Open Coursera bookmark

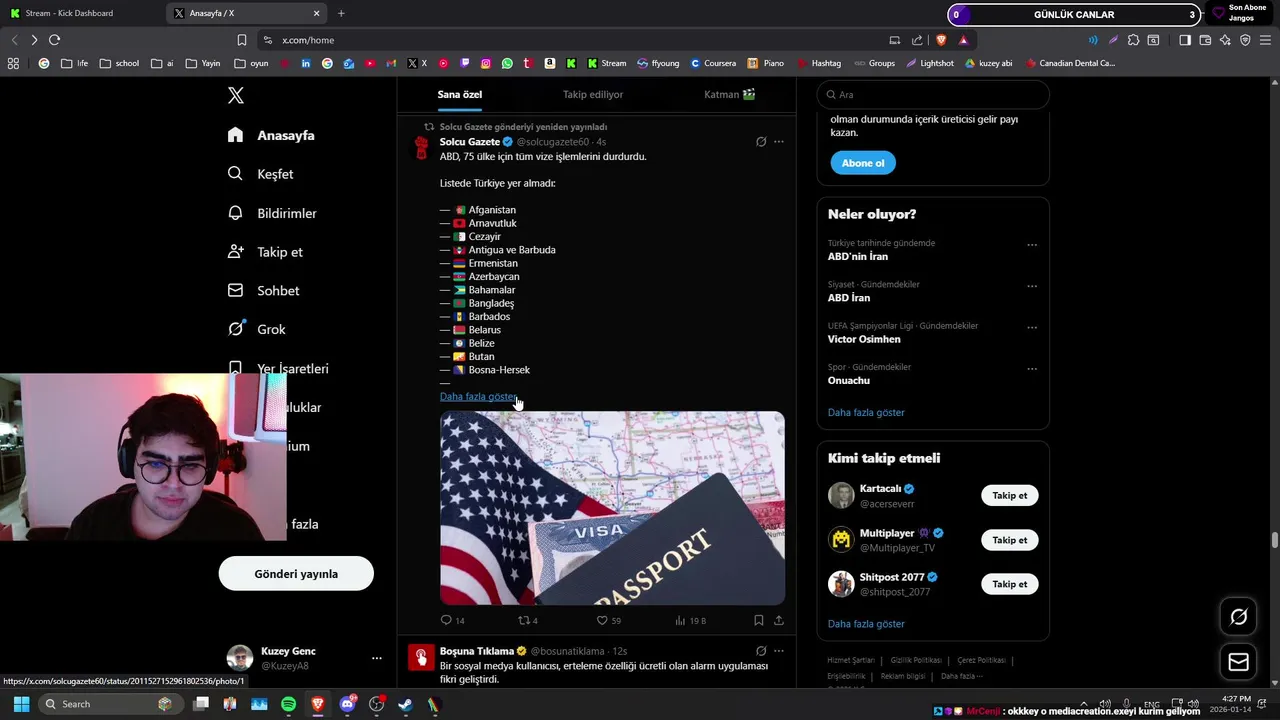[712, 63]
